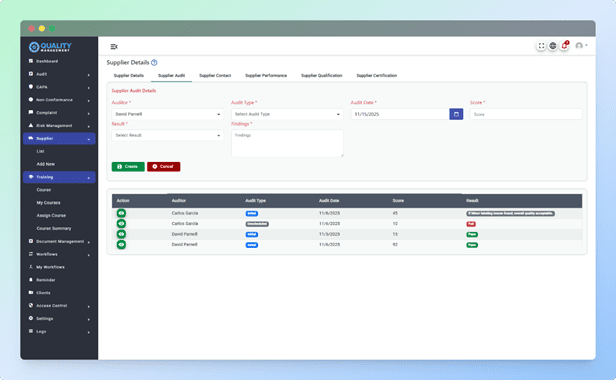The height and width of the screenshot is (380, 616).
Task: Click the Risk Management warning icon
Action: tap(31, 125)
